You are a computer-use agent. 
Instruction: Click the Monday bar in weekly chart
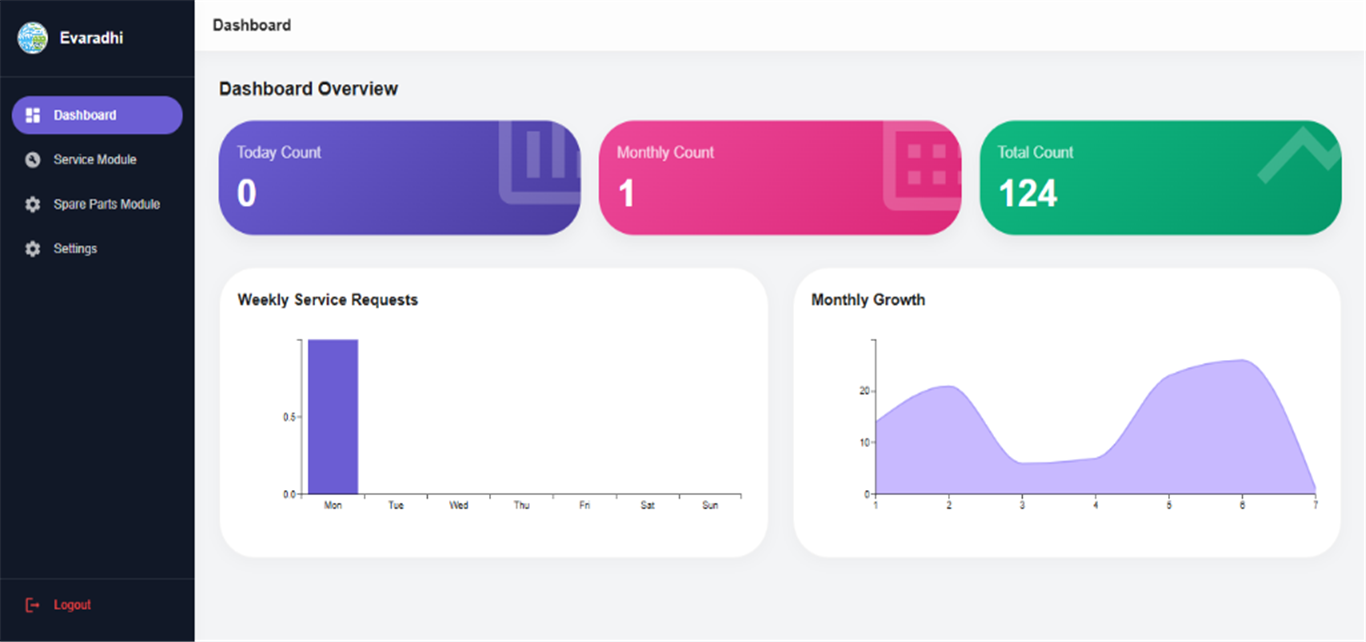(333, 417)
